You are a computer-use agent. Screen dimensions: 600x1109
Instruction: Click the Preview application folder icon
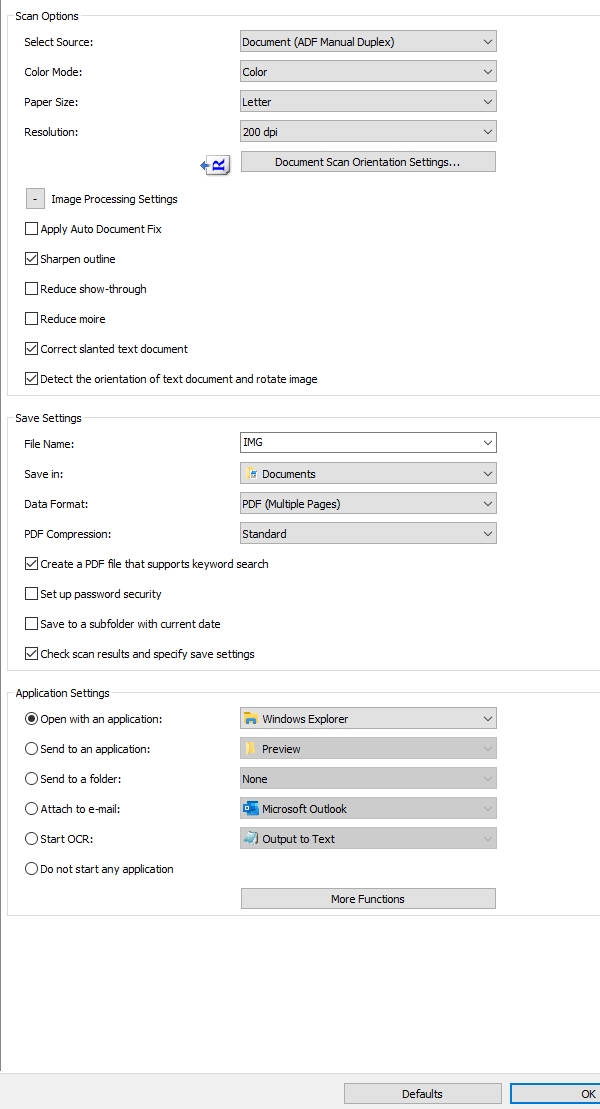[251, 749]
